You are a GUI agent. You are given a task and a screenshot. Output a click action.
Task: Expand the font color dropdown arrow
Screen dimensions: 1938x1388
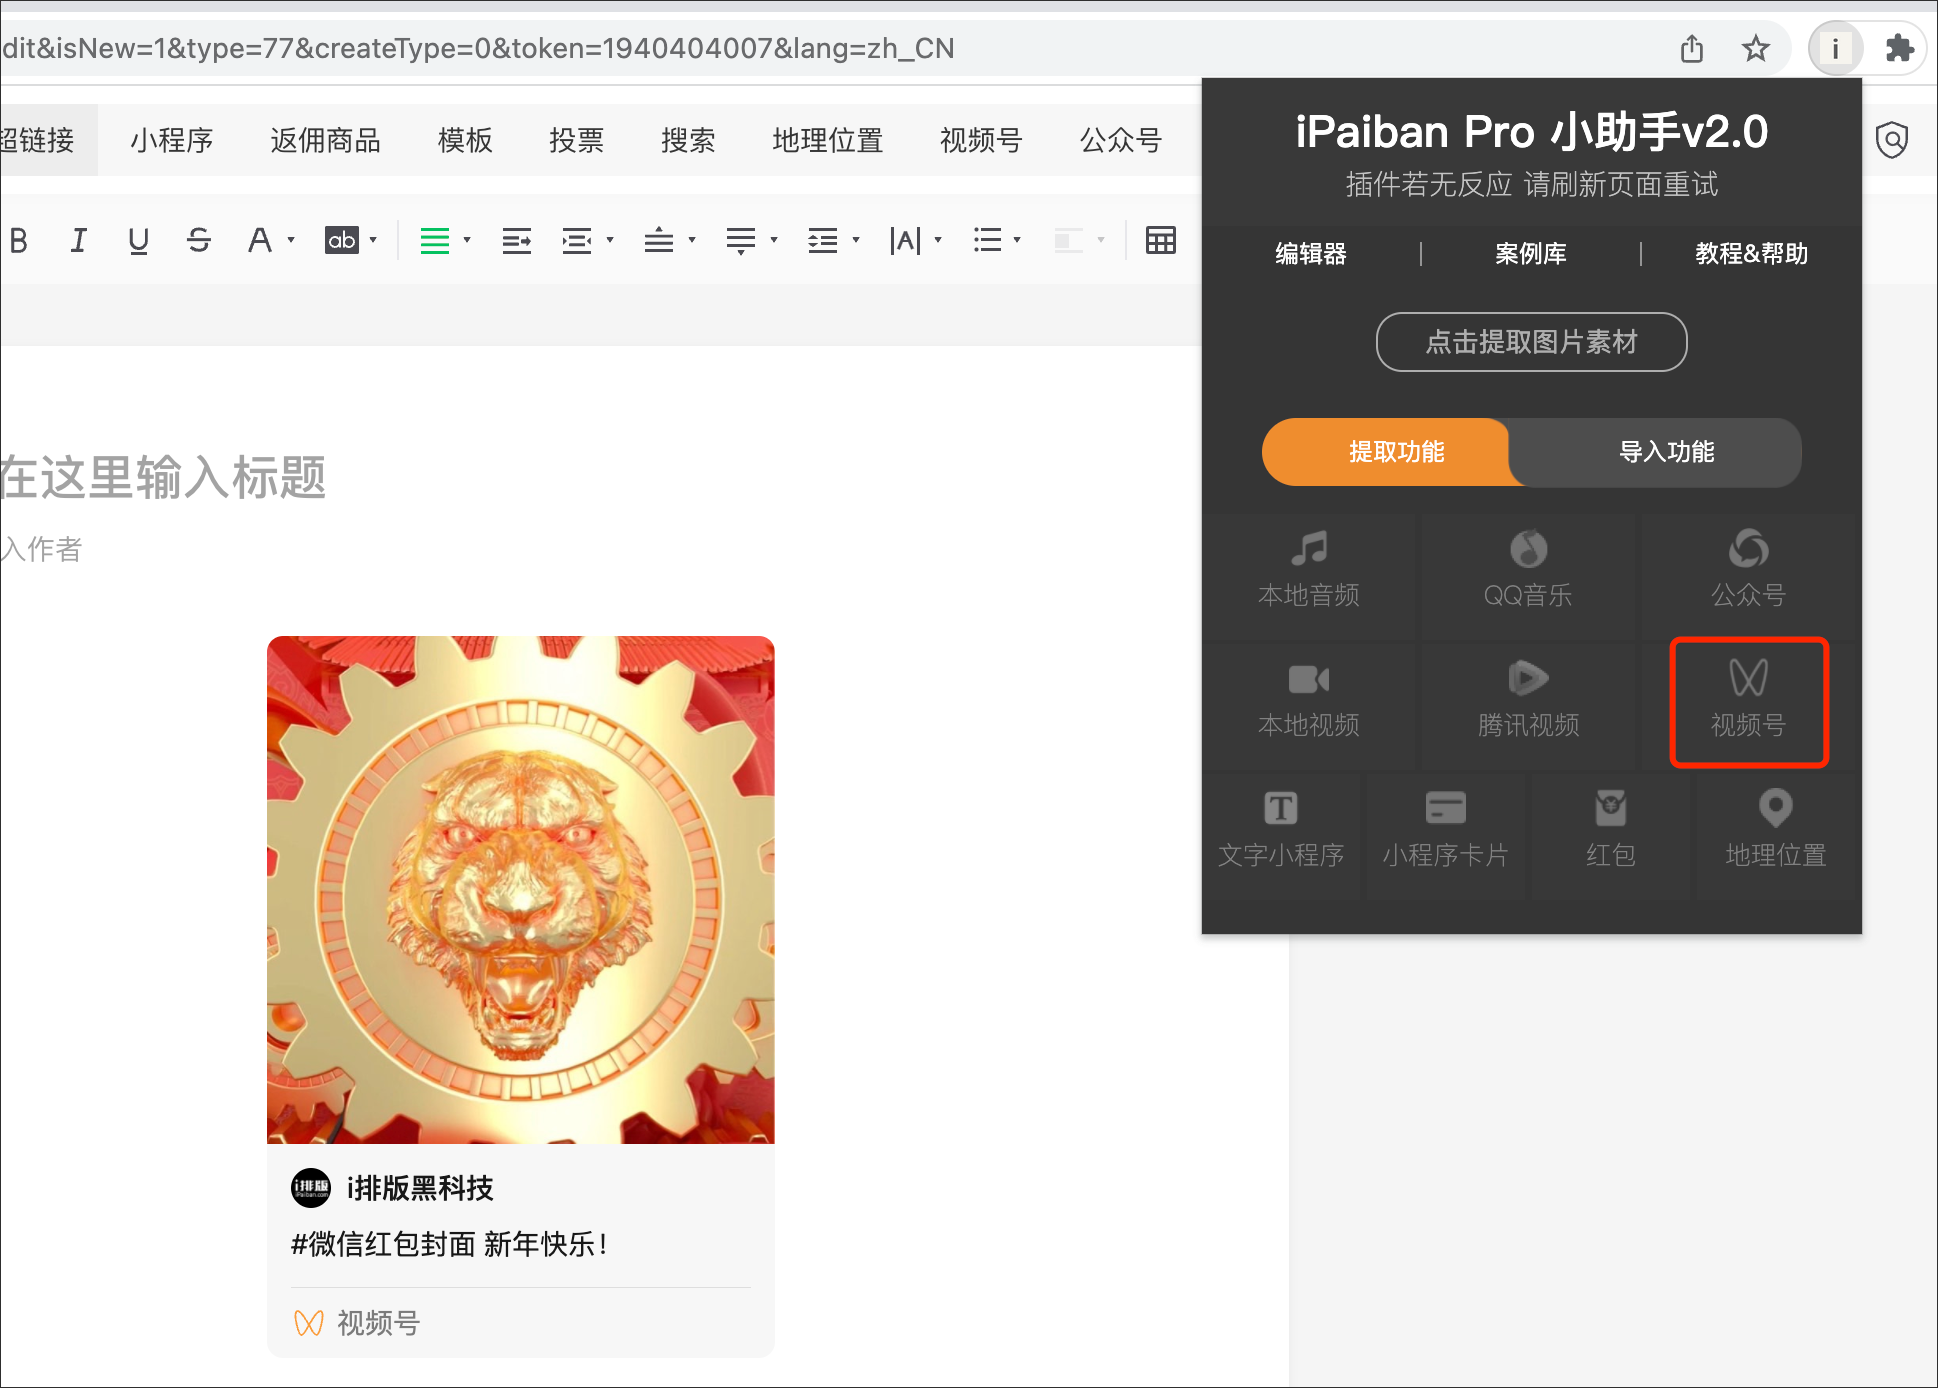click(x=291, y=240)
